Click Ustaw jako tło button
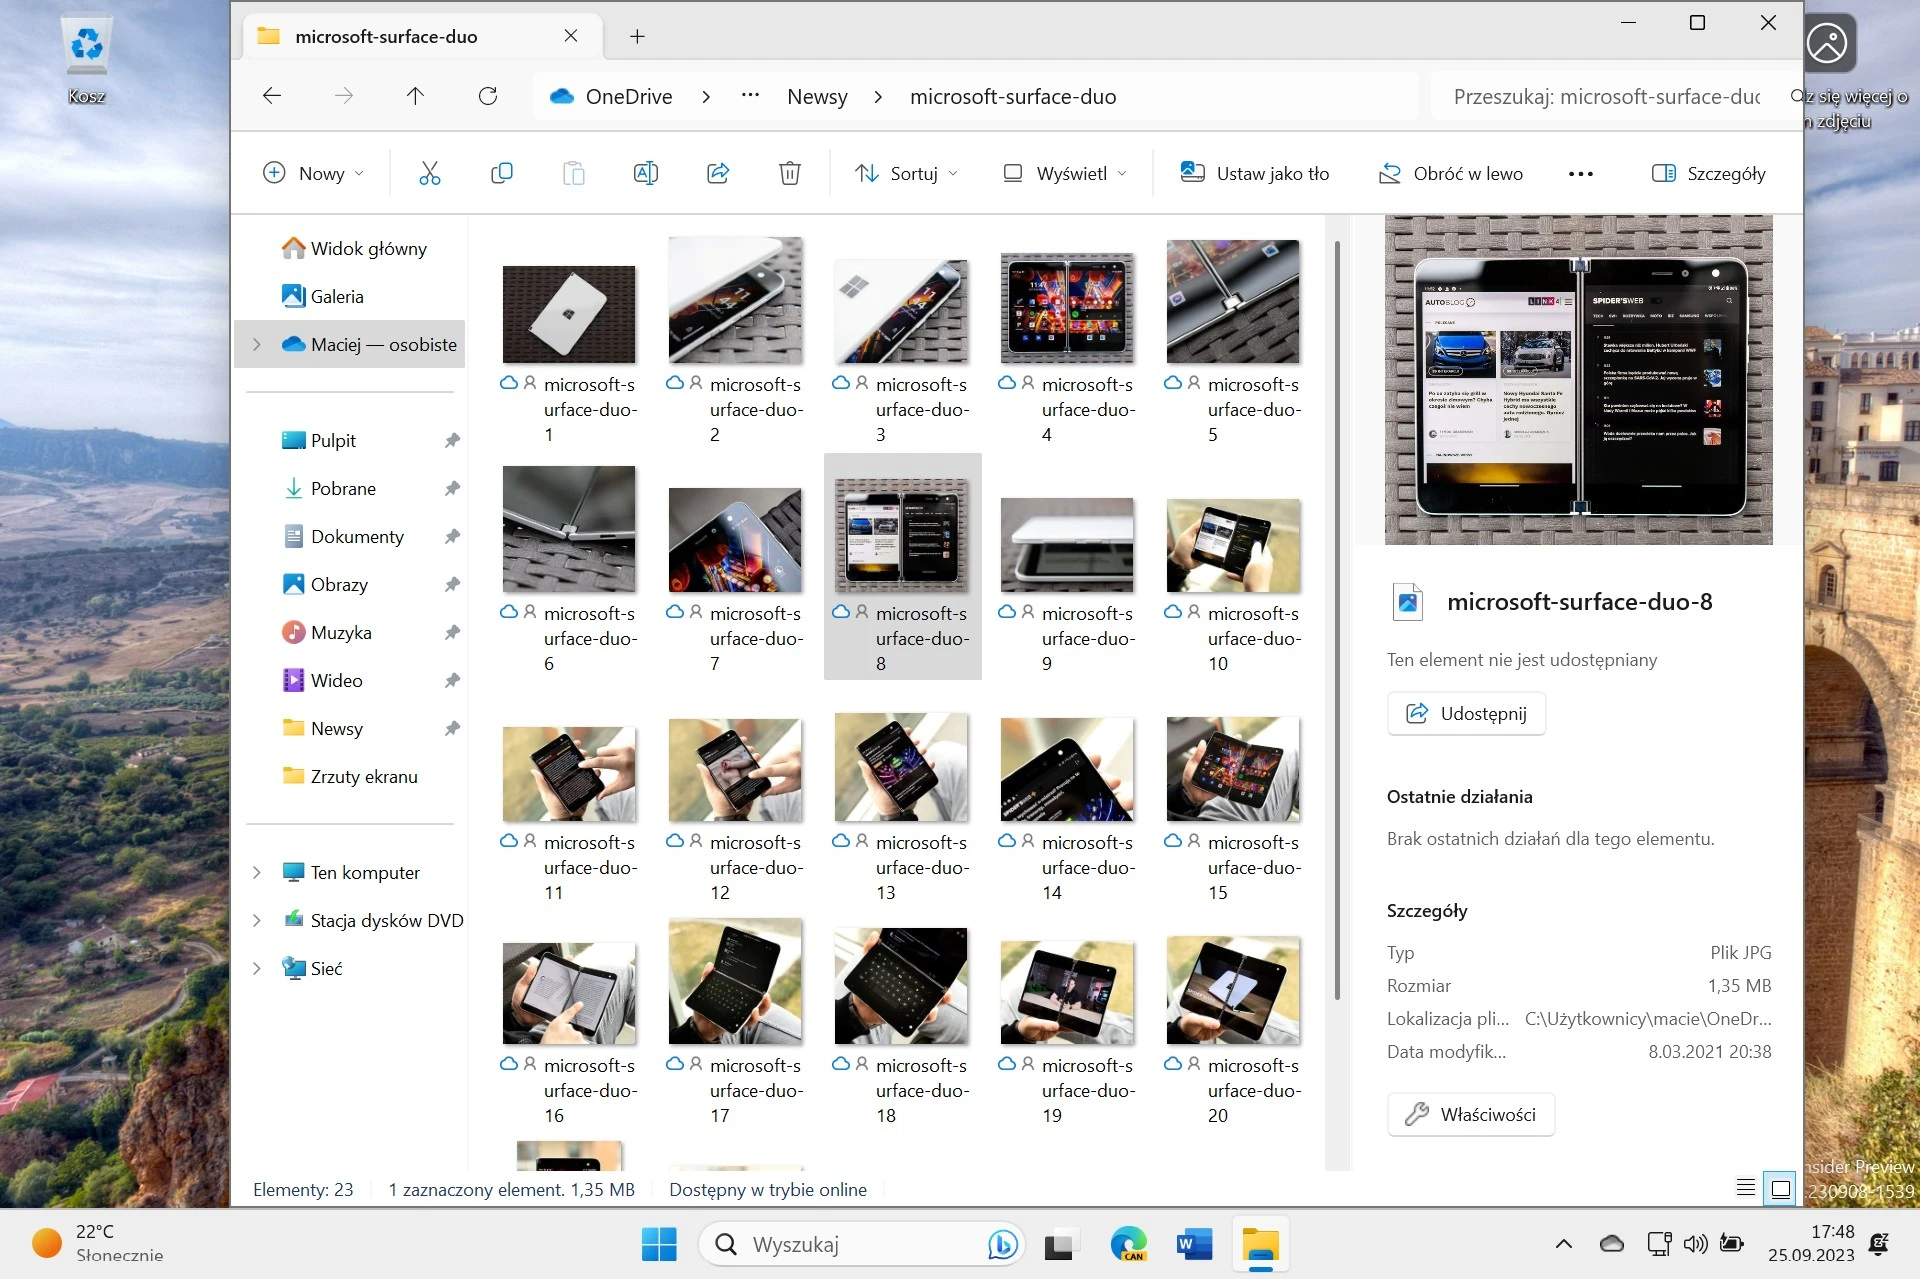 (1255, 173)
